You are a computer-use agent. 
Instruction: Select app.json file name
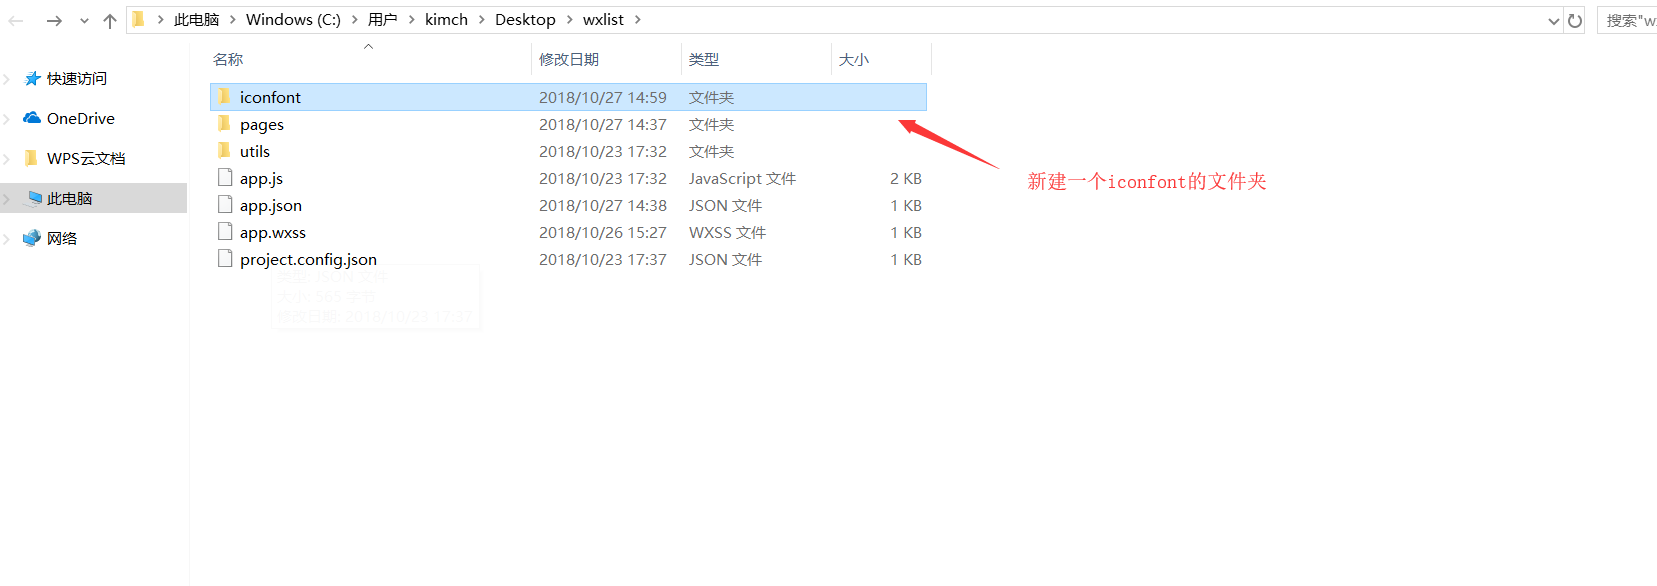[x=271, y=206]
